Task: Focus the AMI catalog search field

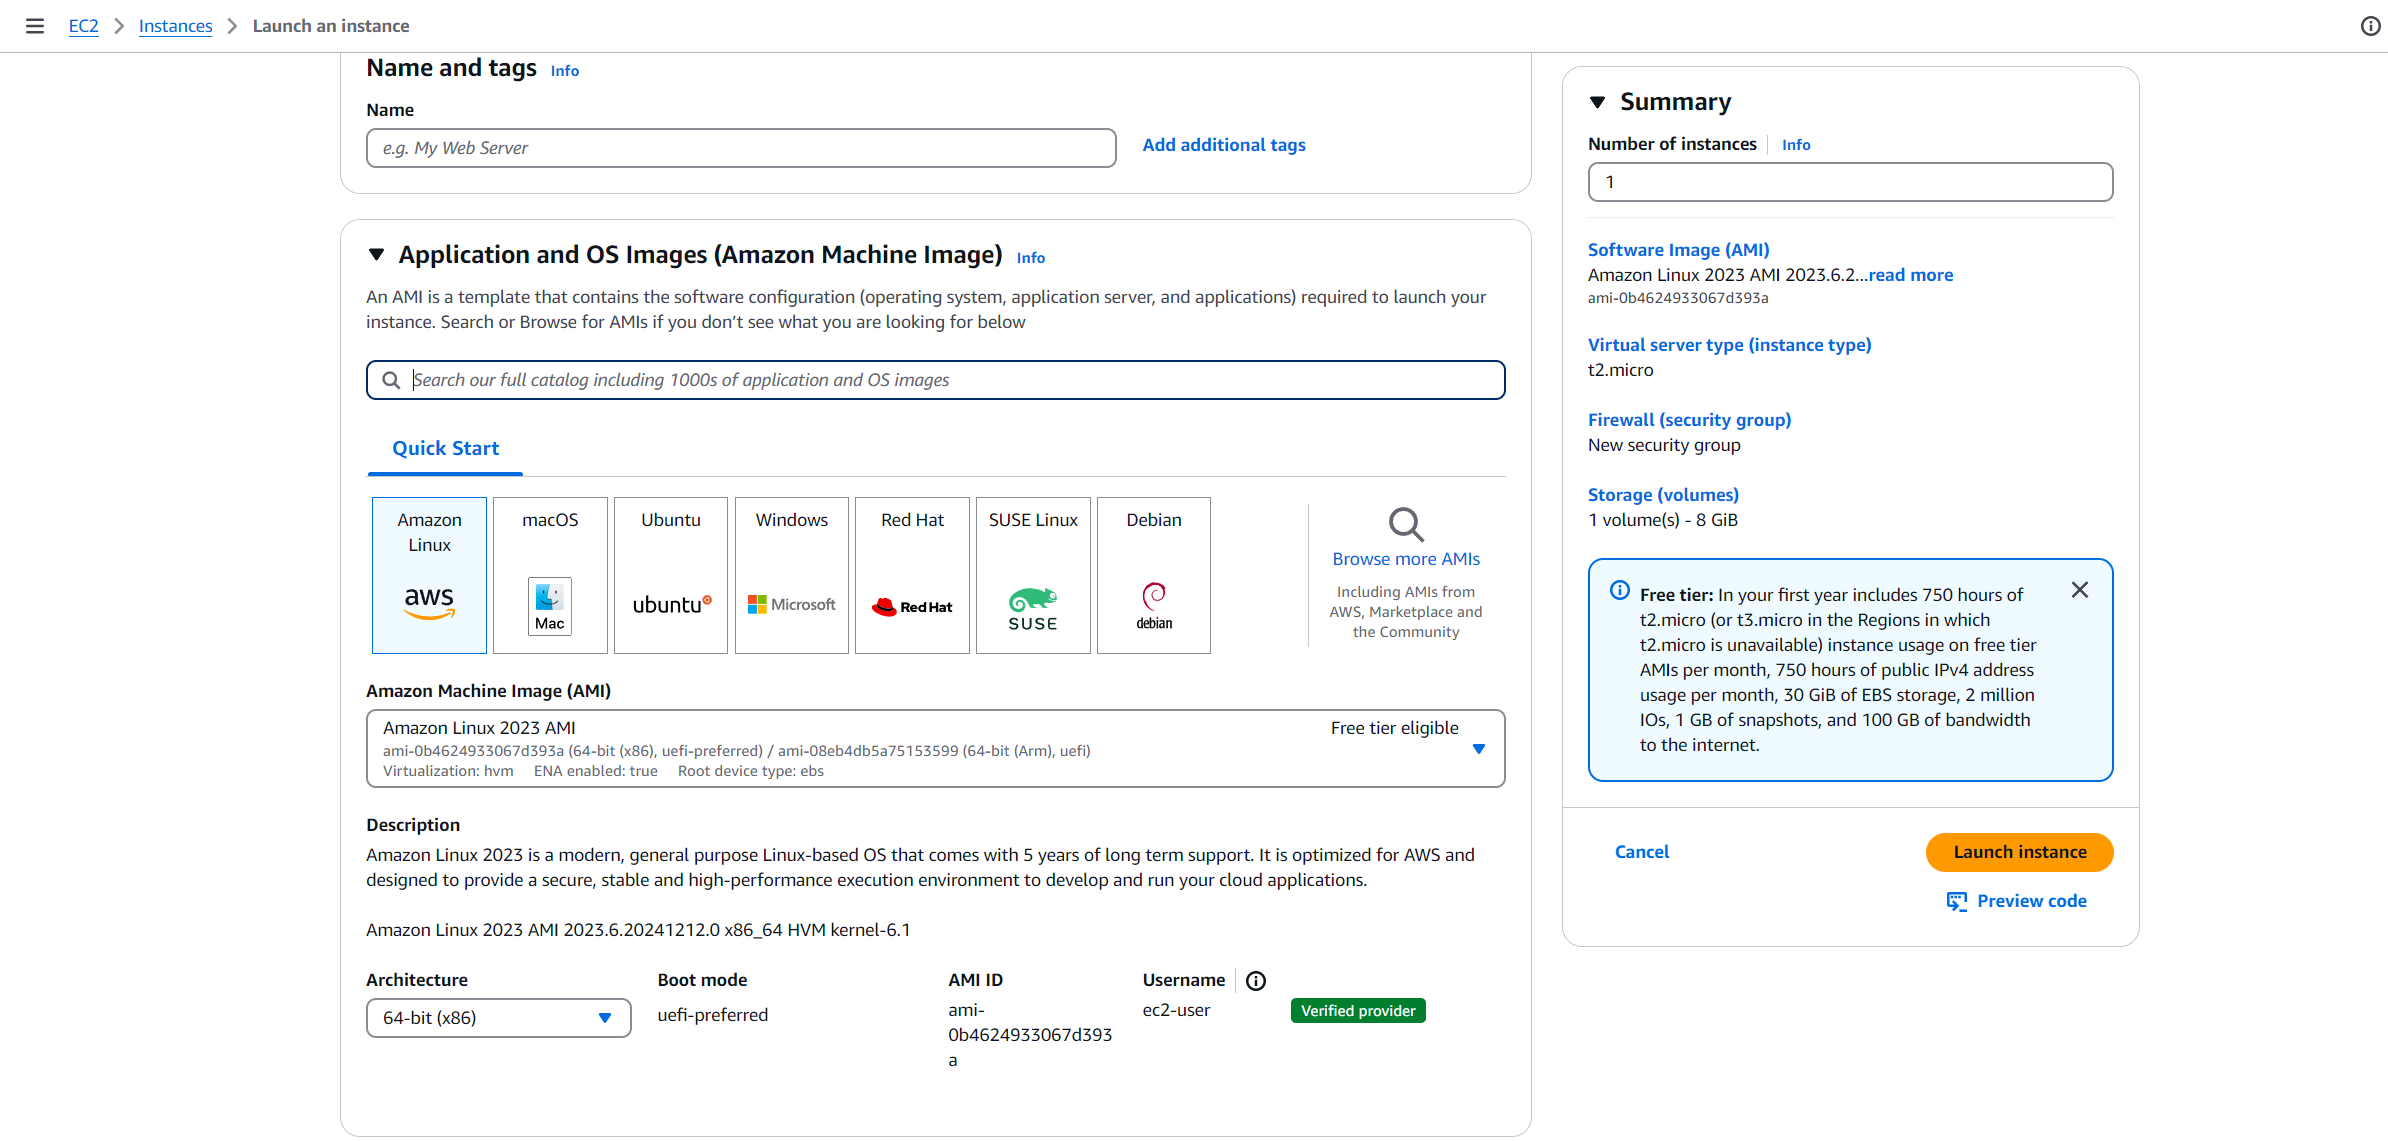Action: (x=950, y=380)
